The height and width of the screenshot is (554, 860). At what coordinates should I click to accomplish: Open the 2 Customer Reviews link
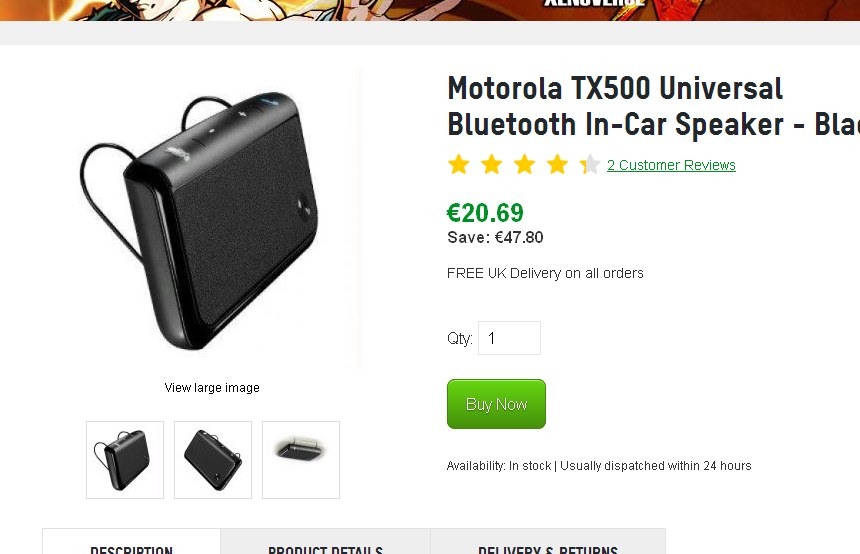(x=671, y=166)
